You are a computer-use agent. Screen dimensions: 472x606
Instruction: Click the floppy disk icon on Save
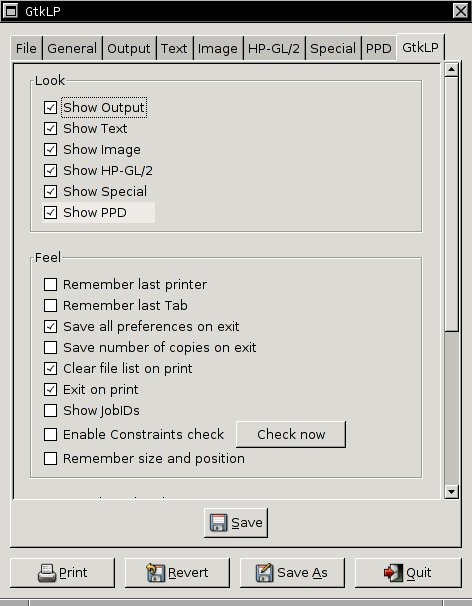click(218, 523)
